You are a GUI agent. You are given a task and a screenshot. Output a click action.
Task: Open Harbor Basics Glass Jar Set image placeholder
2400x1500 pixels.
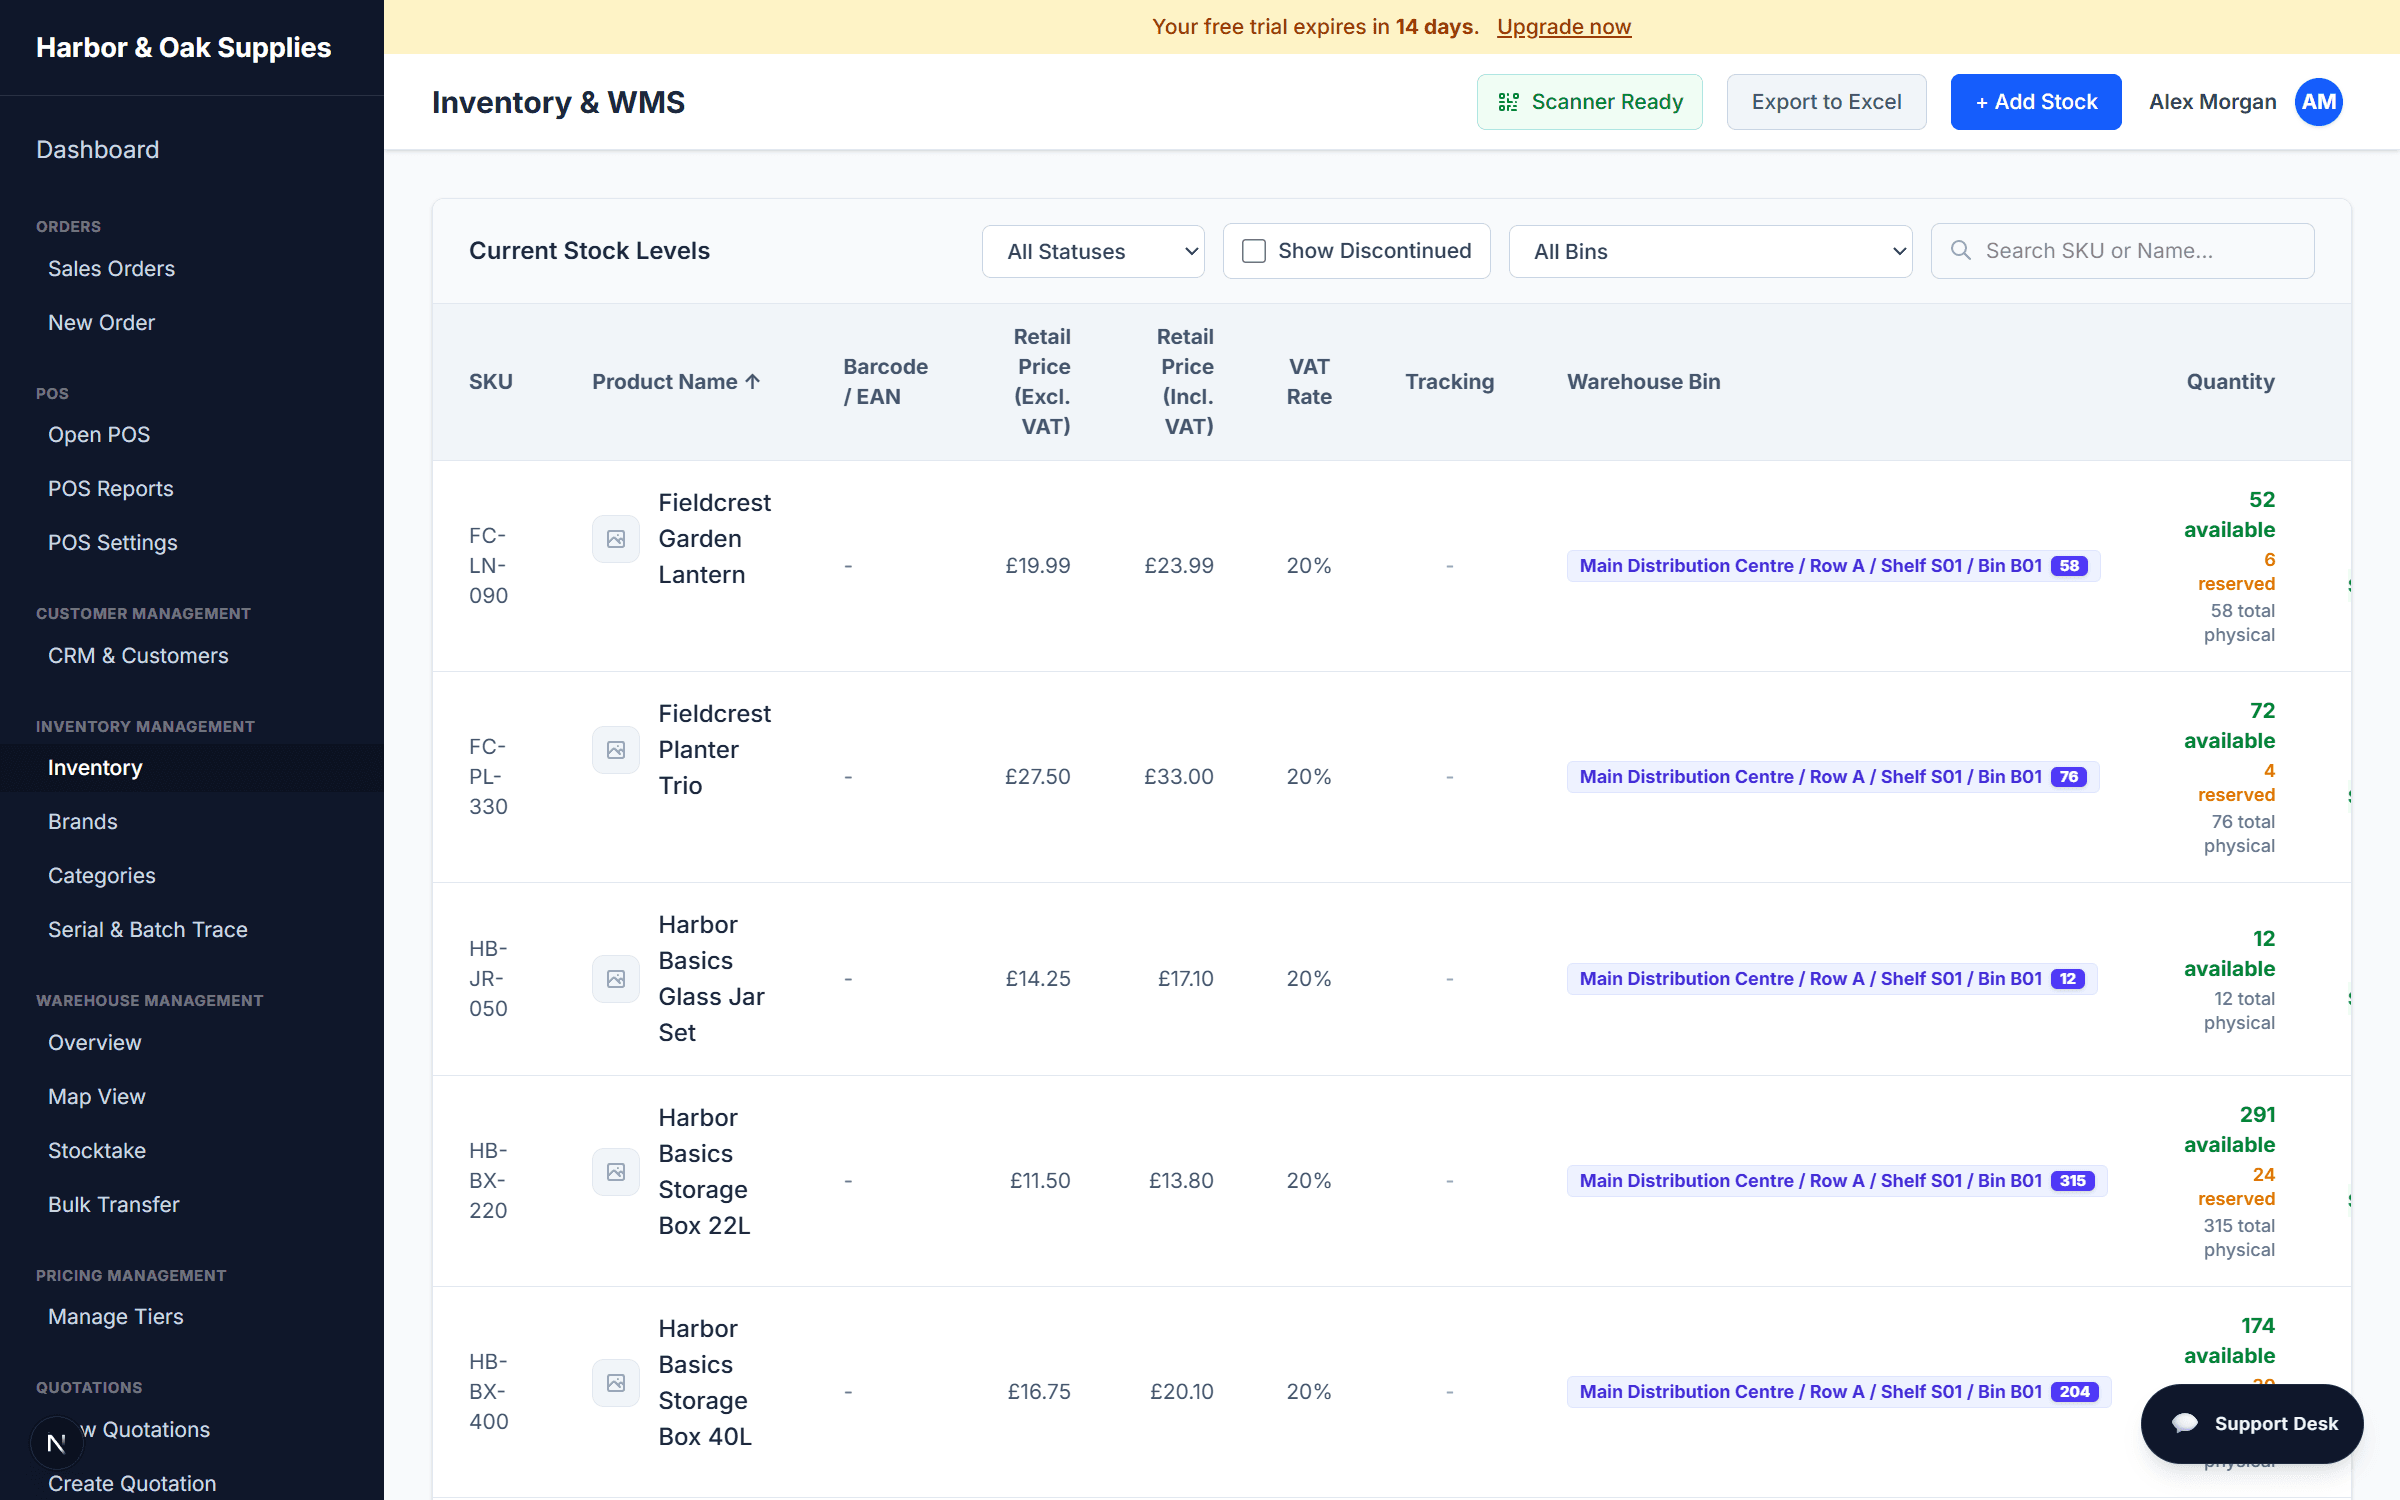616,979
